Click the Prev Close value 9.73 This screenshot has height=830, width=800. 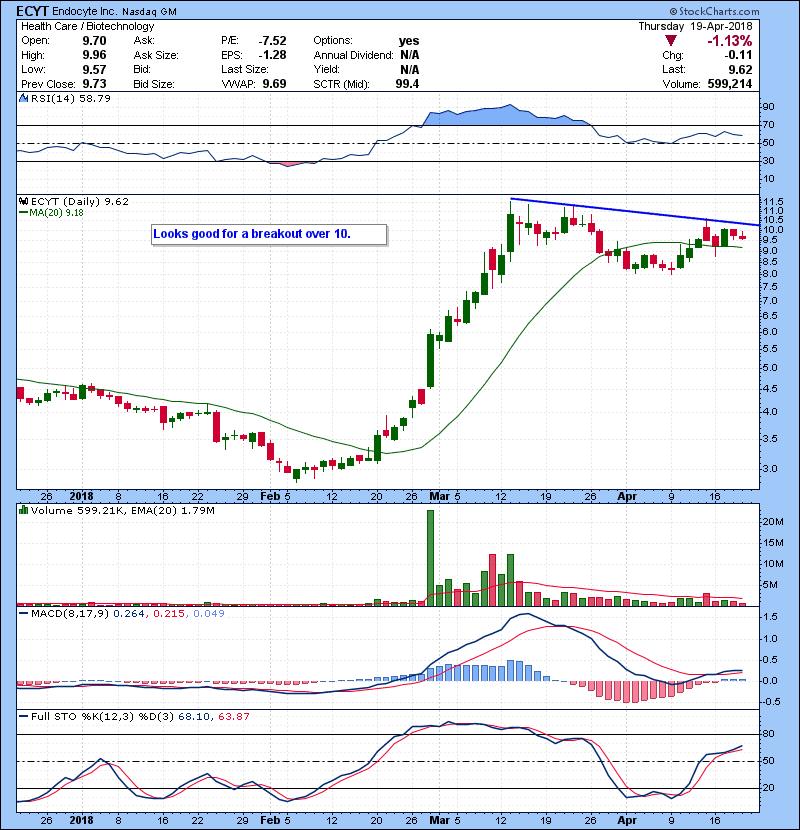click(94, 84)
